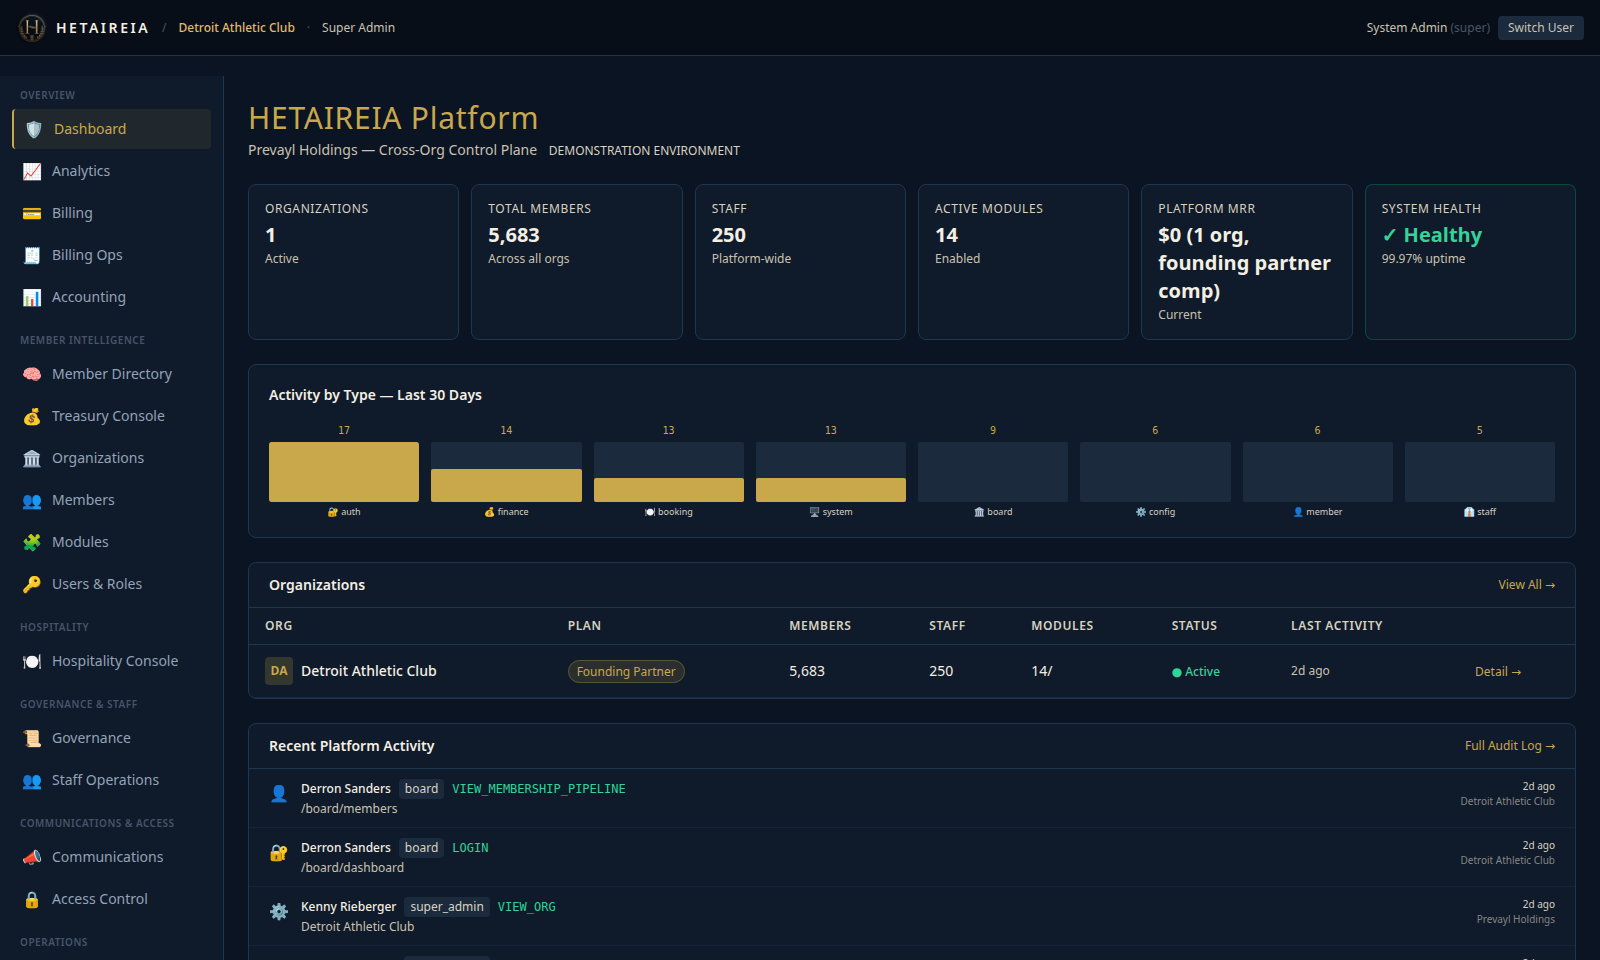Image resolution: width=1600 pixels, height=960 pixels.
Task: Select the Total Members stat card
Action: click(577, 262)
